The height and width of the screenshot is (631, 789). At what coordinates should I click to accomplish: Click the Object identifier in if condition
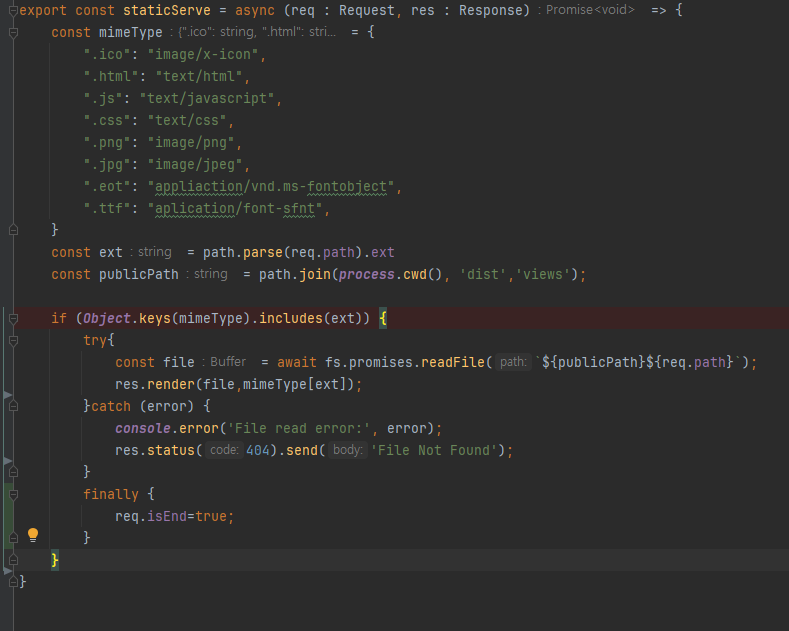click(x=107, y=319)
